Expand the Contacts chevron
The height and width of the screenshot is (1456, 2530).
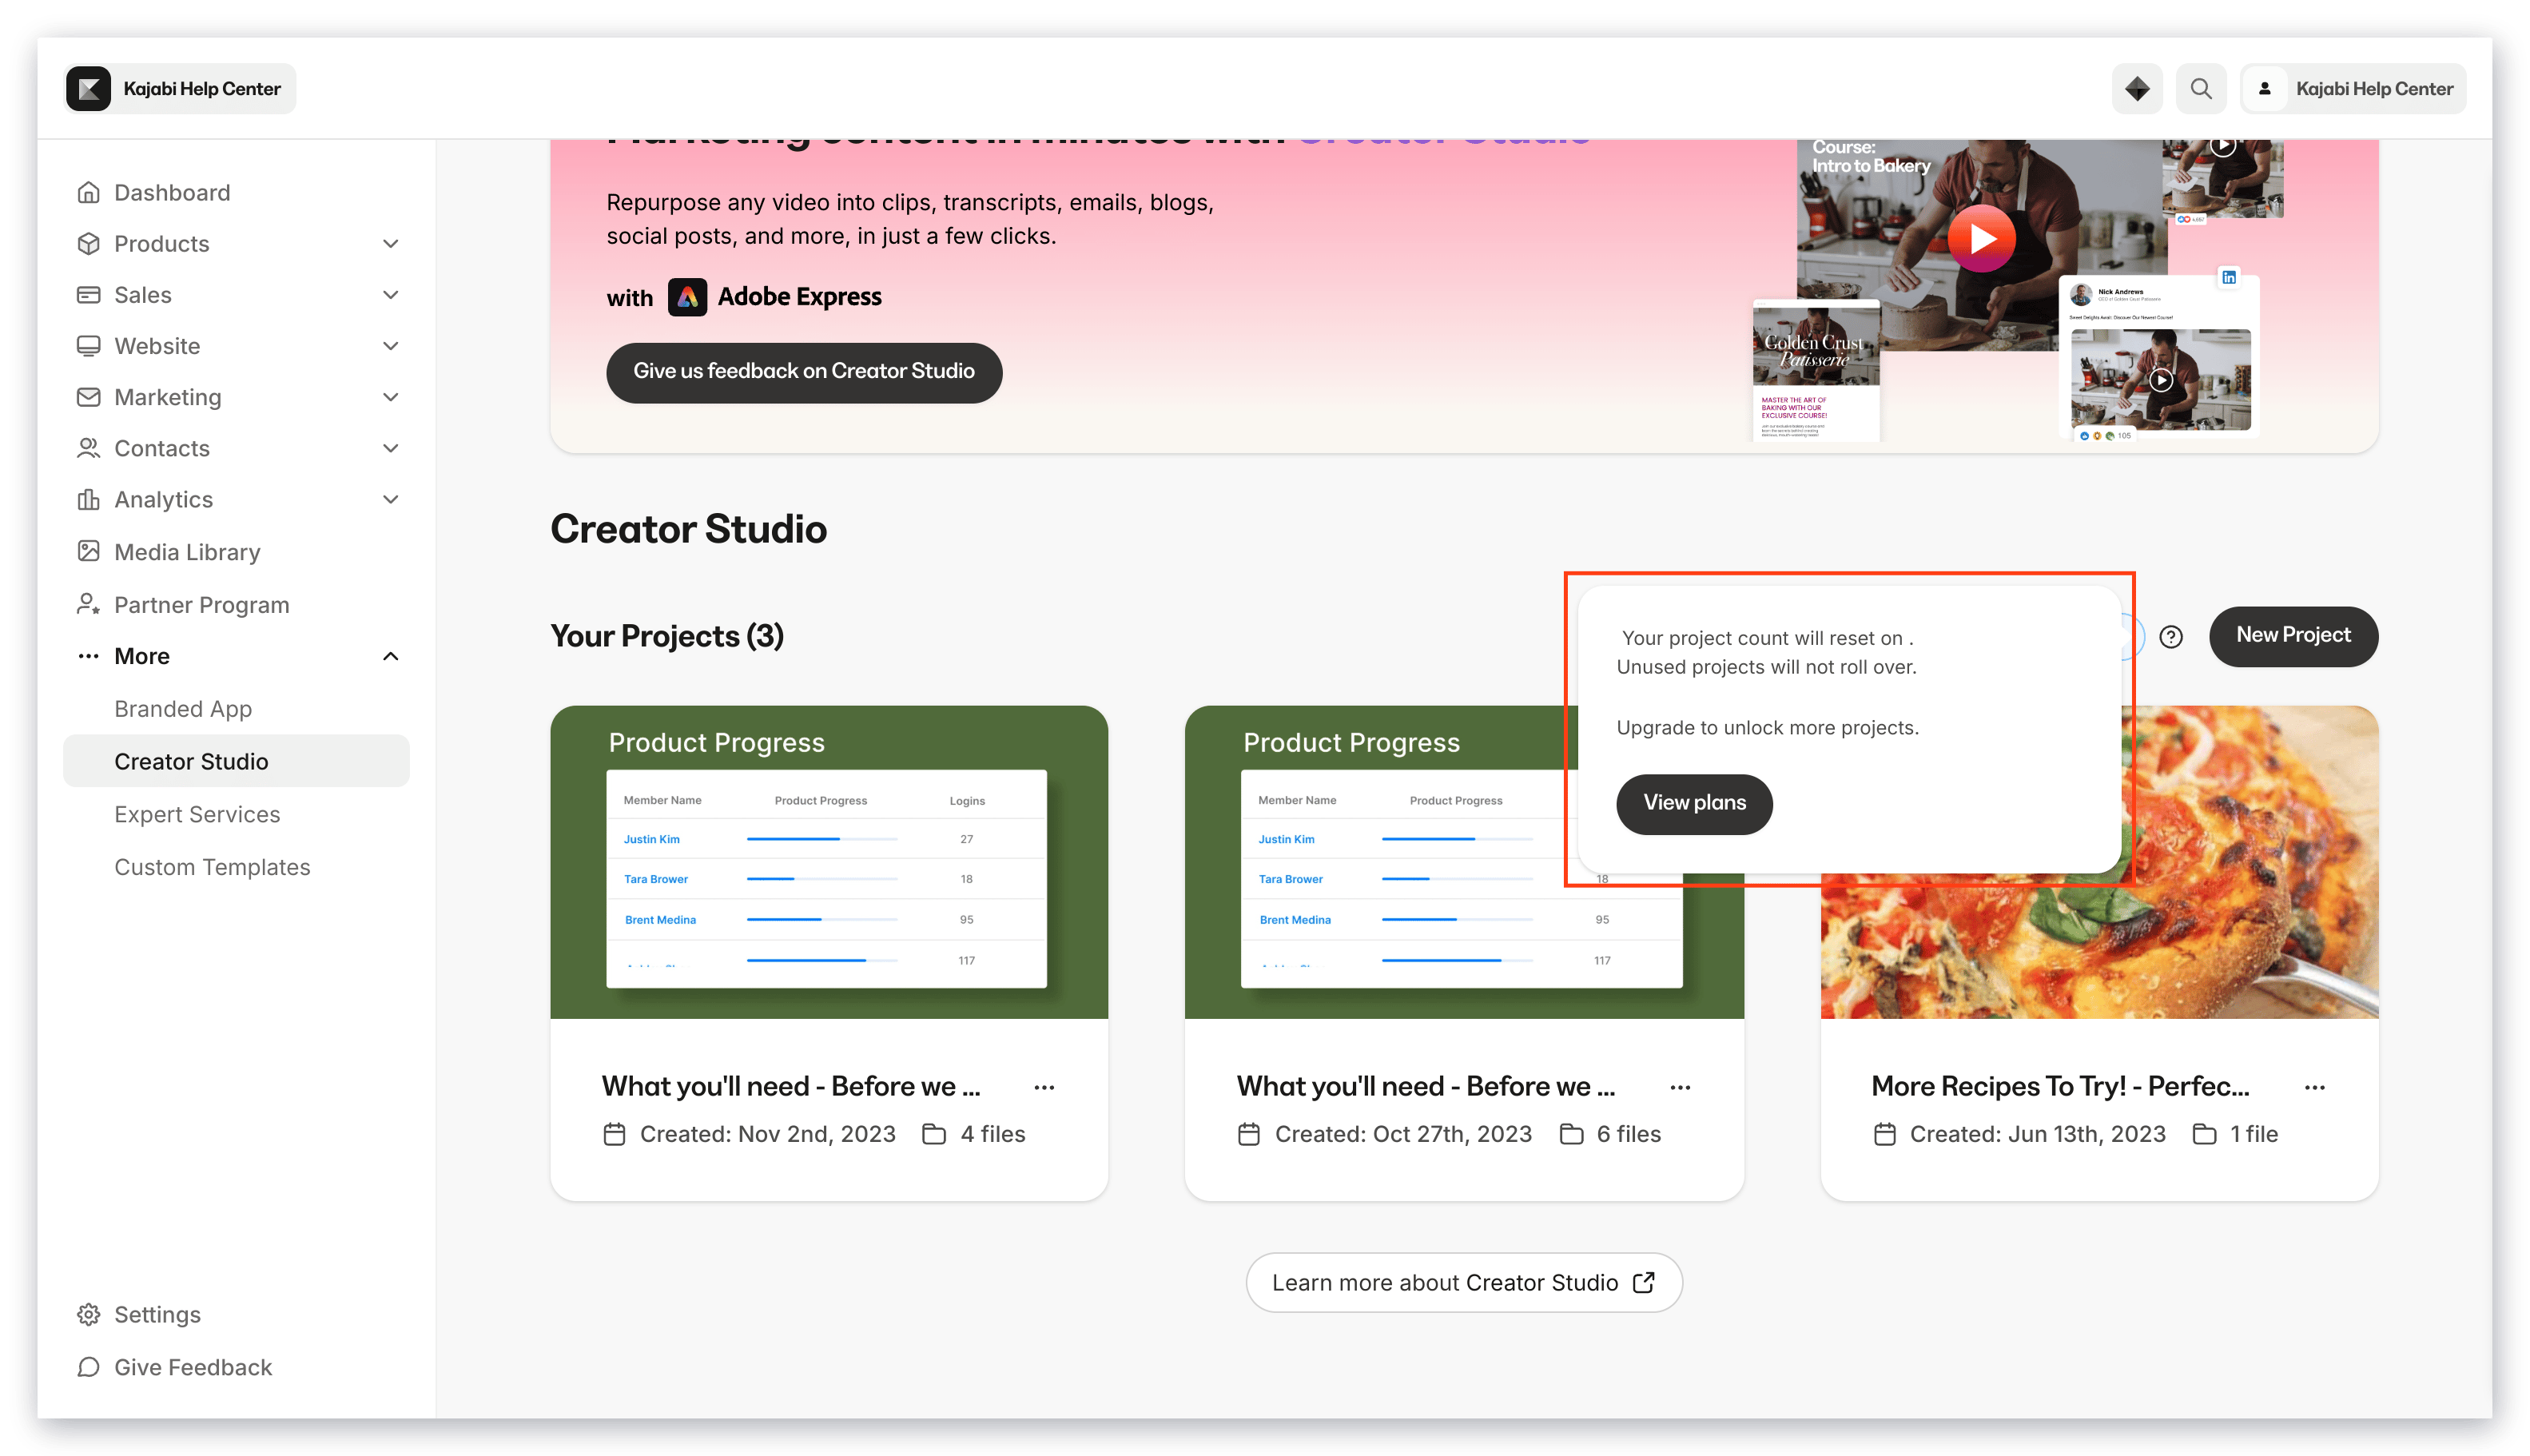[391, 448]
